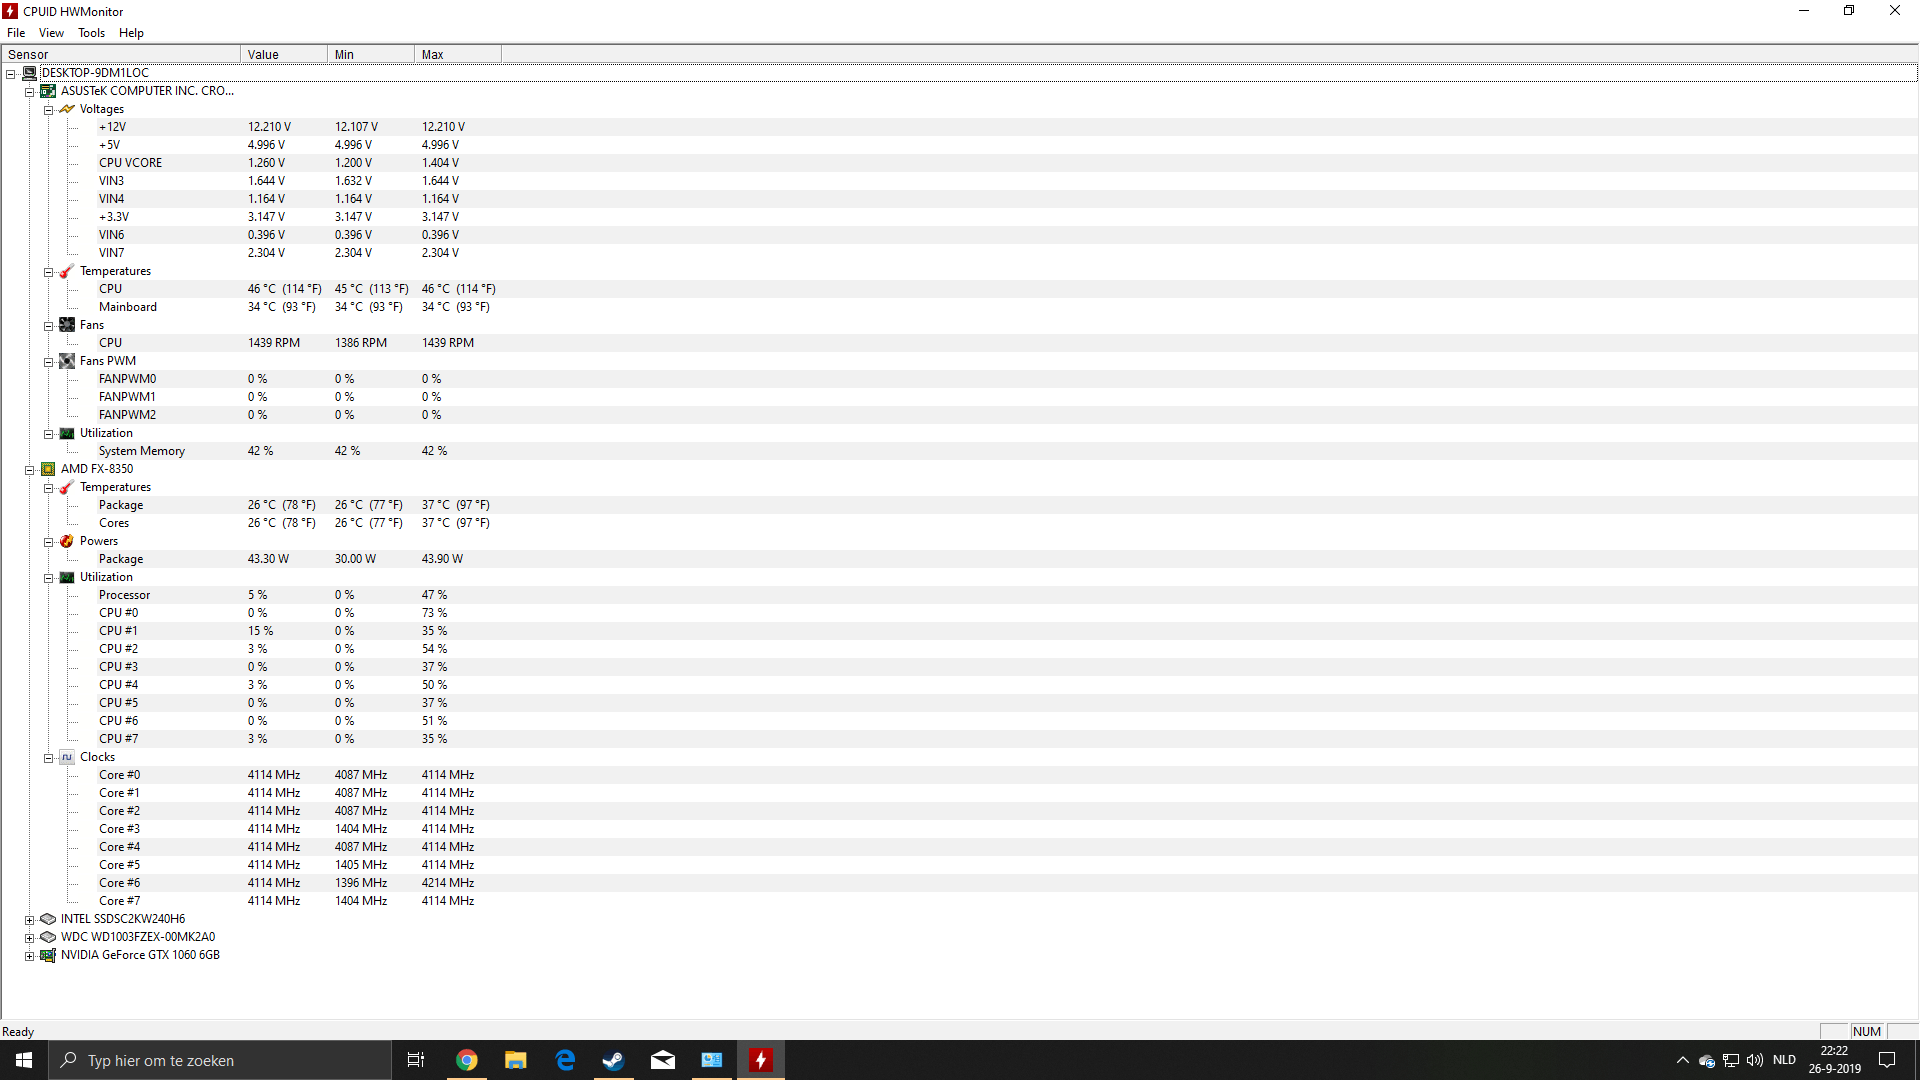
Task: Collapse the Clocks section
Action: point(48,758)
